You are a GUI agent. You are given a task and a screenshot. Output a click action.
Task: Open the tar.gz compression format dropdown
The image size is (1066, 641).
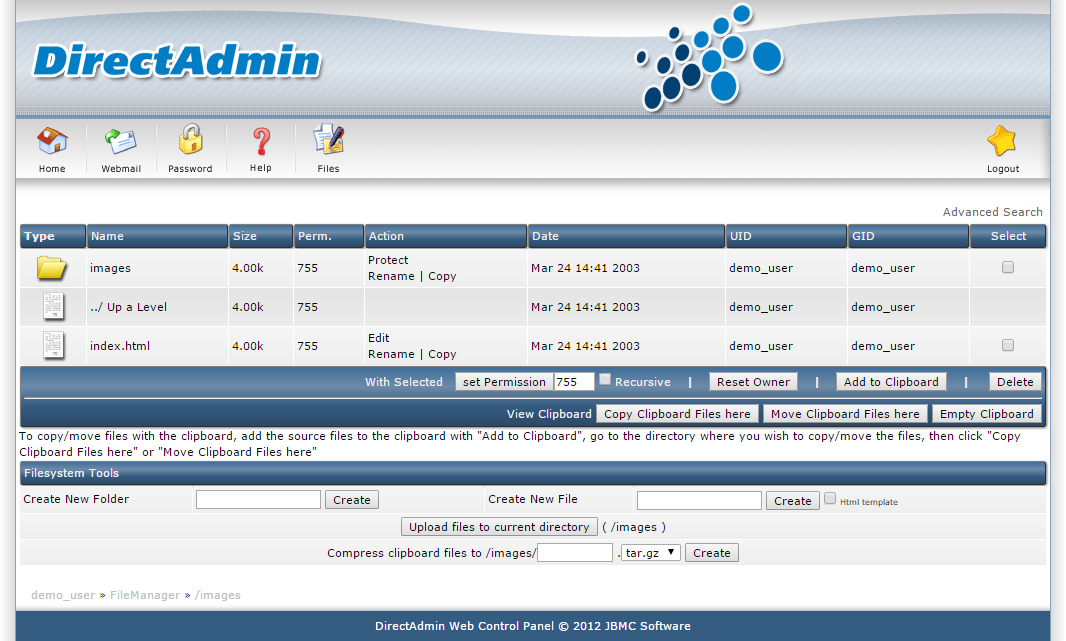651,553
